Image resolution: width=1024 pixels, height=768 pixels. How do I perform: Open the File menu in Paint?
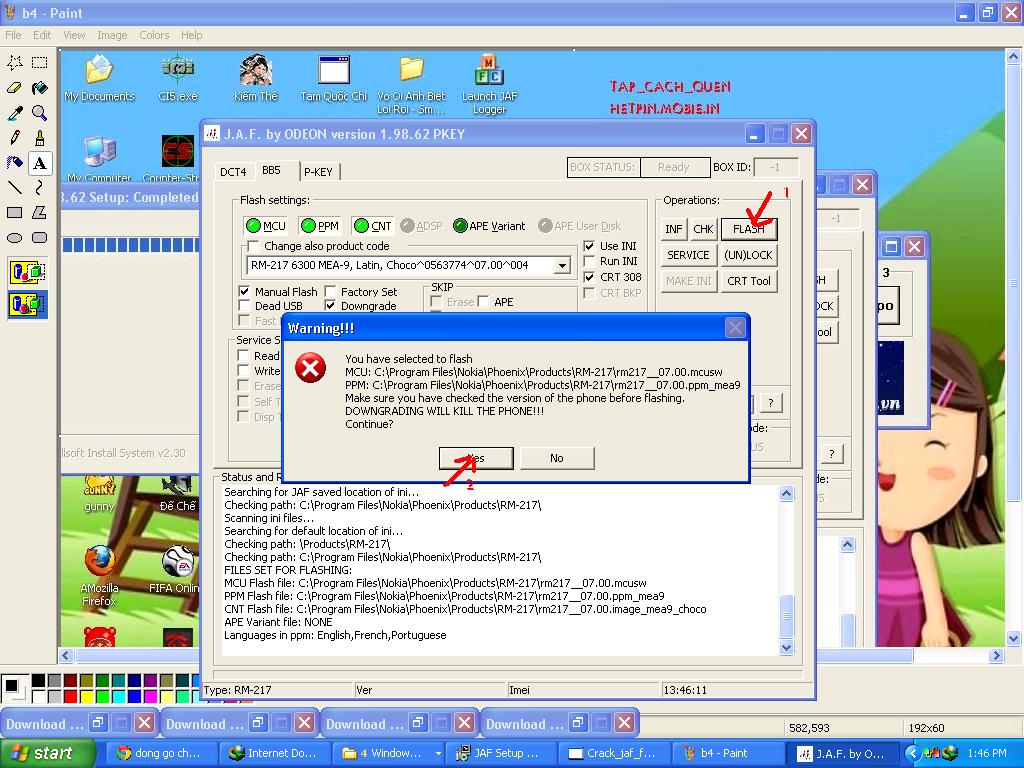13,35
